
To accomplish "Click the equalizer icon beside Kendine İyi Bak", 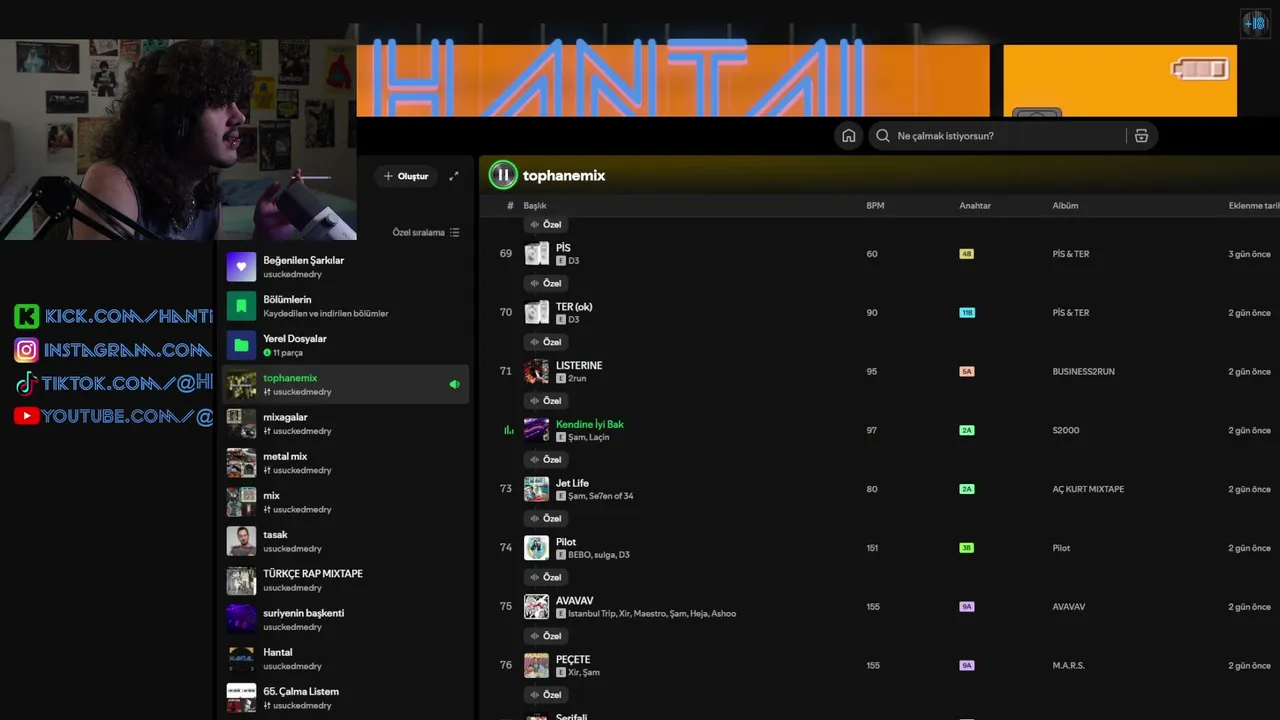I will [508, 430].
